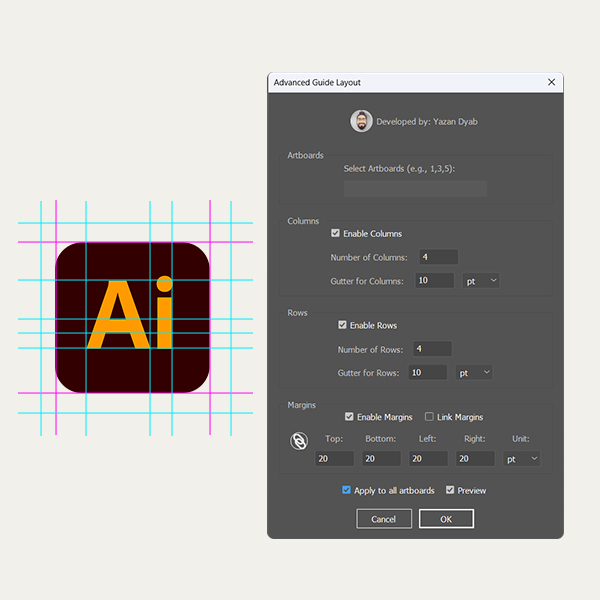The image size is (600, 600).
Task: Toggle the Enable Margins checkbox
Action: click(349, 417)
